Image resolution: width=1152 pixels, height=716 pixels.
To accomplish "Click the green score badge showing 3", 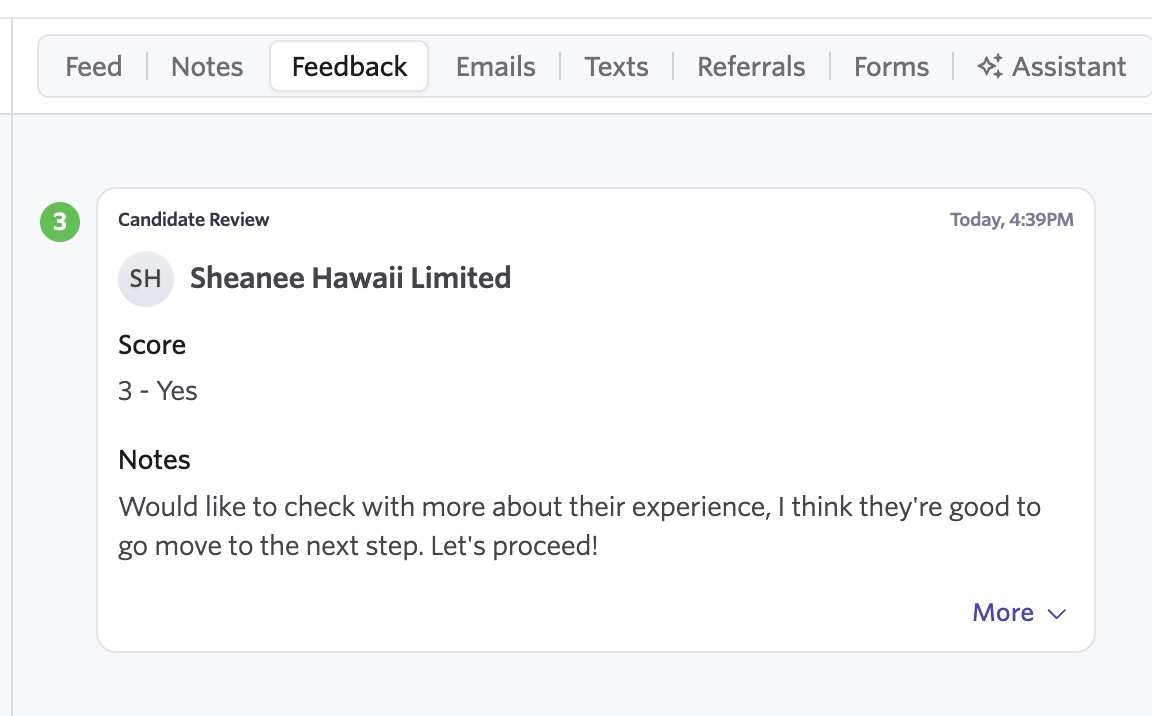I will (60, 222).
